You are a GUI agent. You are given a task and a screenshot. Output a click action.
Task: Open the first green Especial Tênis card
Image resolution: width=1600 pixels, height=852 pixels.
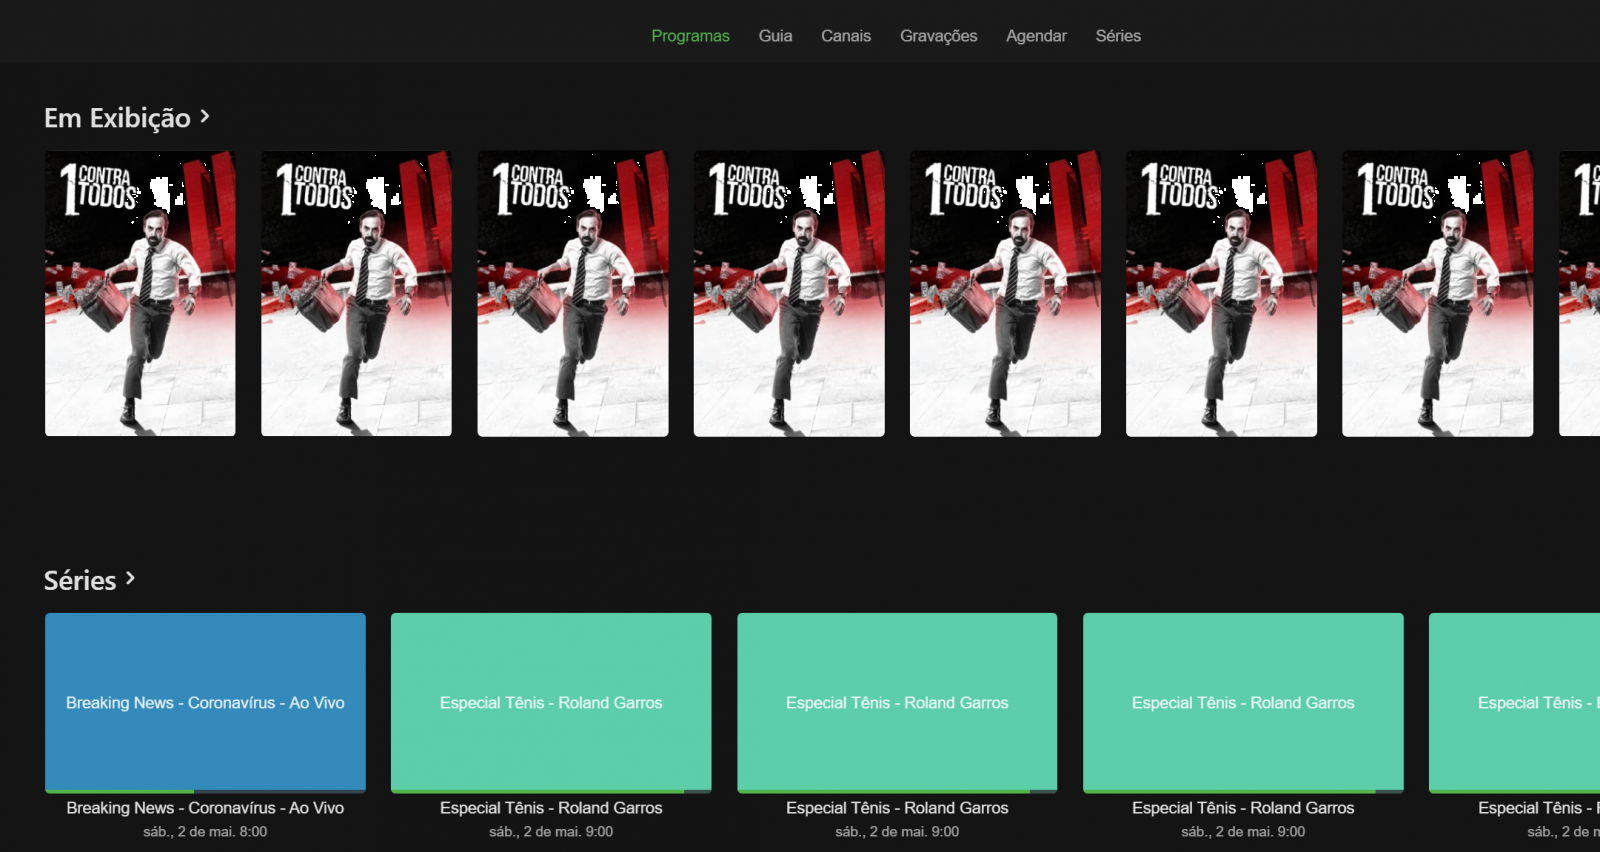[x=551, y=701]
